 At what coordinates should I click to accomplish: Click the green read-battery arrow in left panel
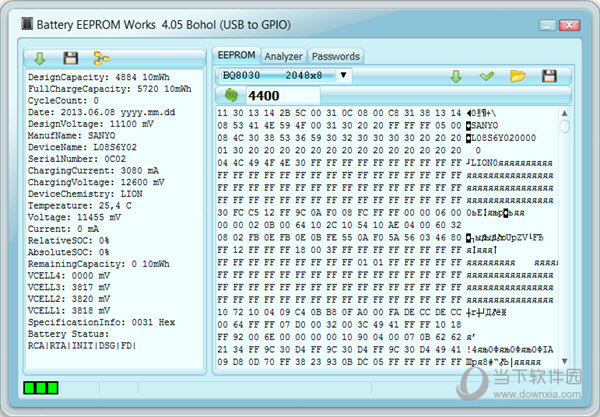click(39, 58)
